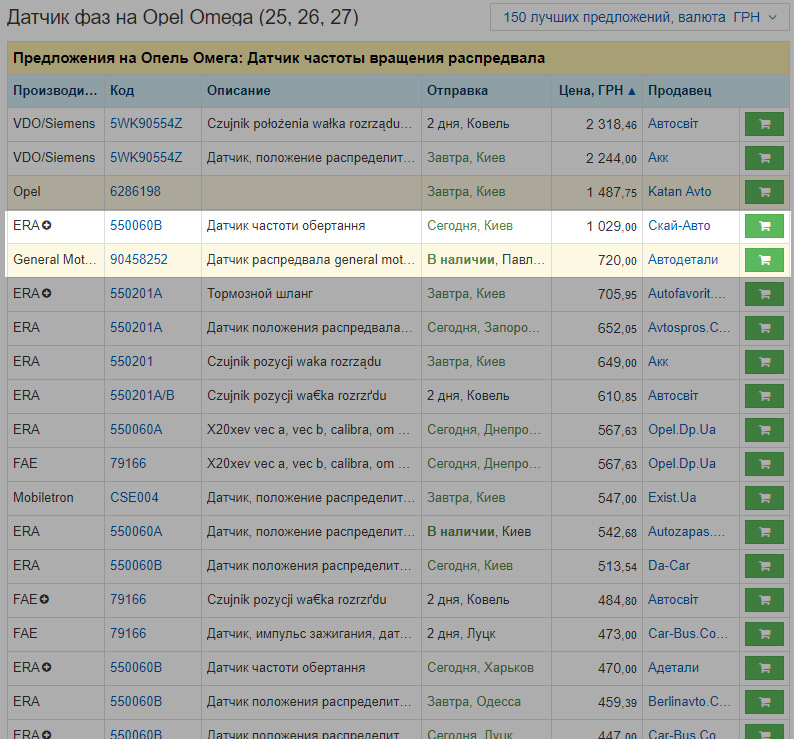Click plus icon next to ERA 470,00 row
Screen dimensions: 794x739
tap(47, 667)
